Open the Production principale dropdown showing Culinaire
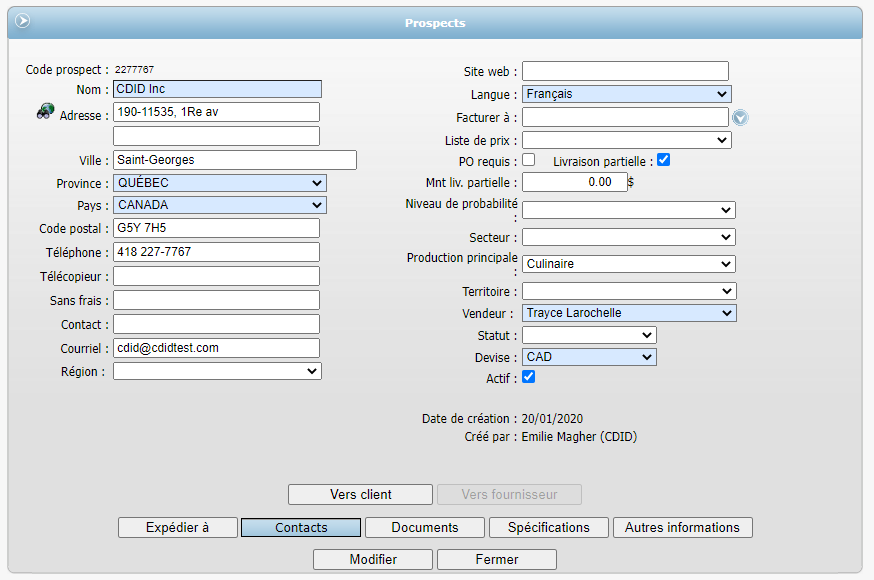The height and width of the screenshot is (580, 874). coord(629,264)
